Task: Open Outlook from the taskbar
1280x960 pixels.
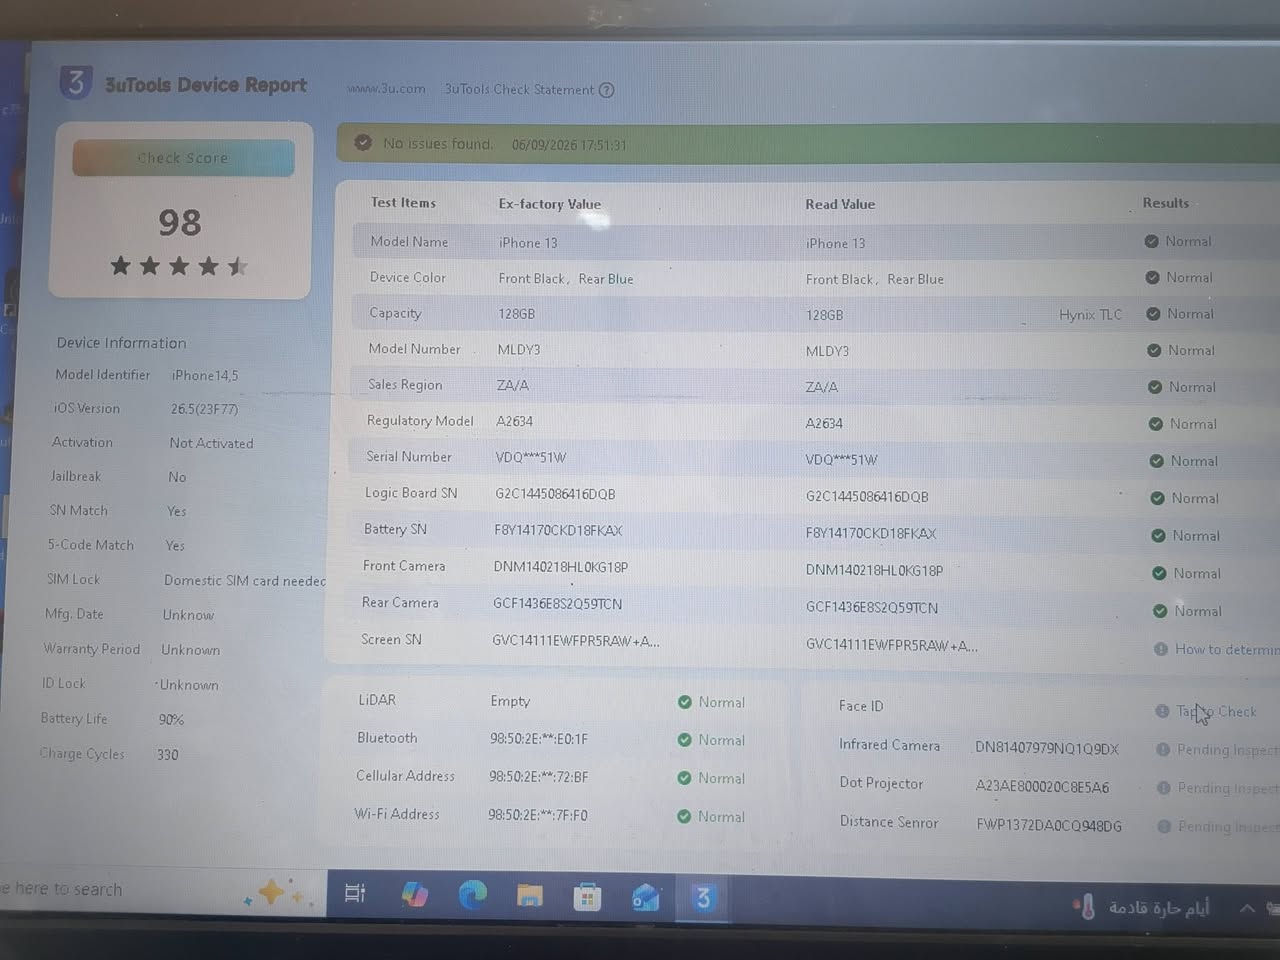Action: [645, 898]
